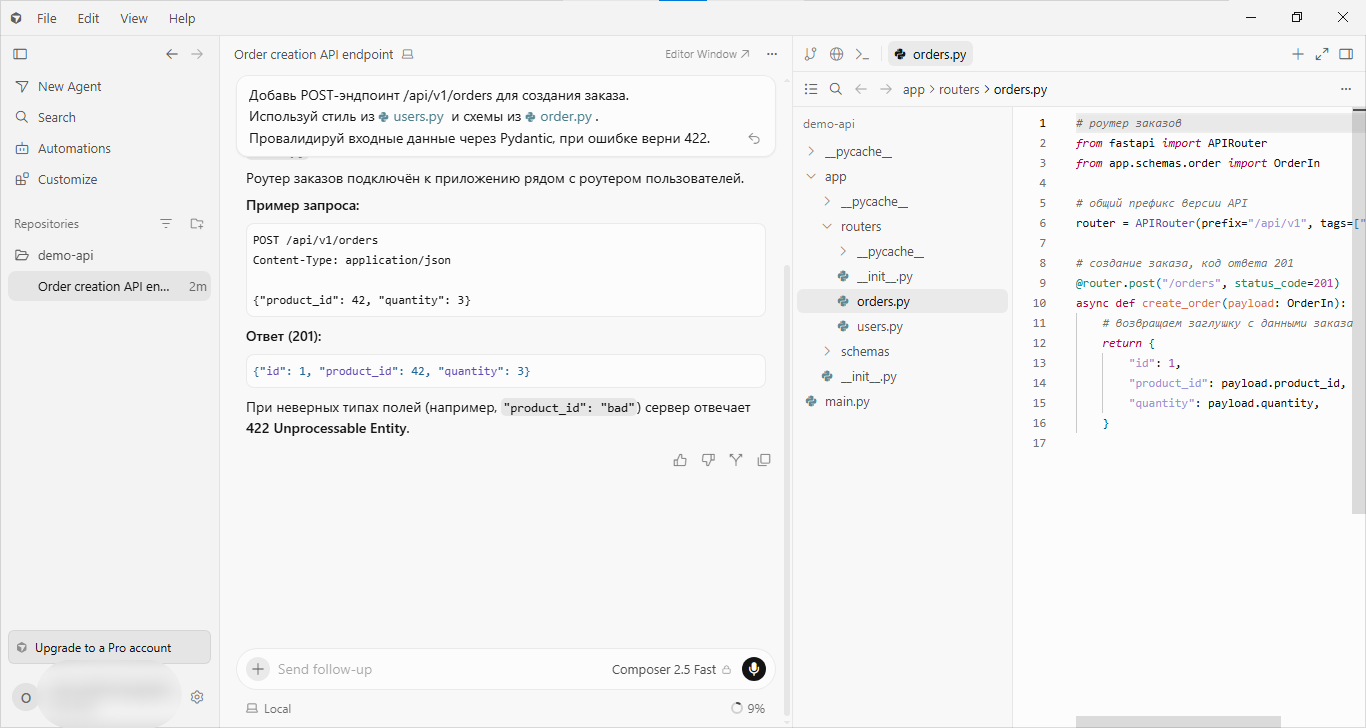Image resolution: width=1366 pixels, height=728 pixels.
Task: Add a new editor tab with plus icon
Action: (x=1298, y=54)
